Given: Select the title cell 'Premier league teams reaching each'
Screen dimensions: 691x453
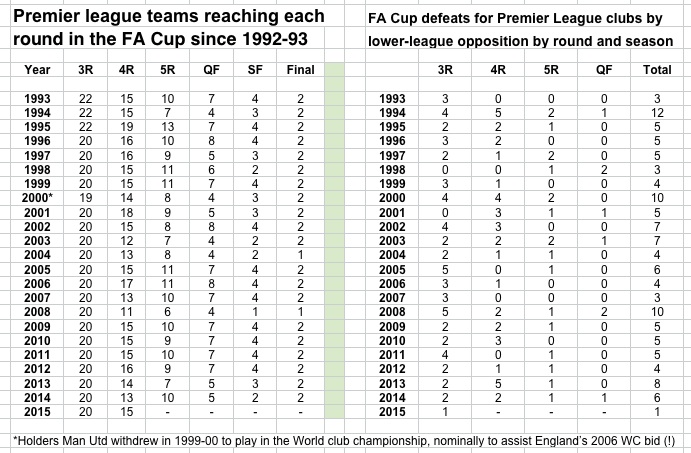Looking at the screenshot, I should tap(169, 16).
